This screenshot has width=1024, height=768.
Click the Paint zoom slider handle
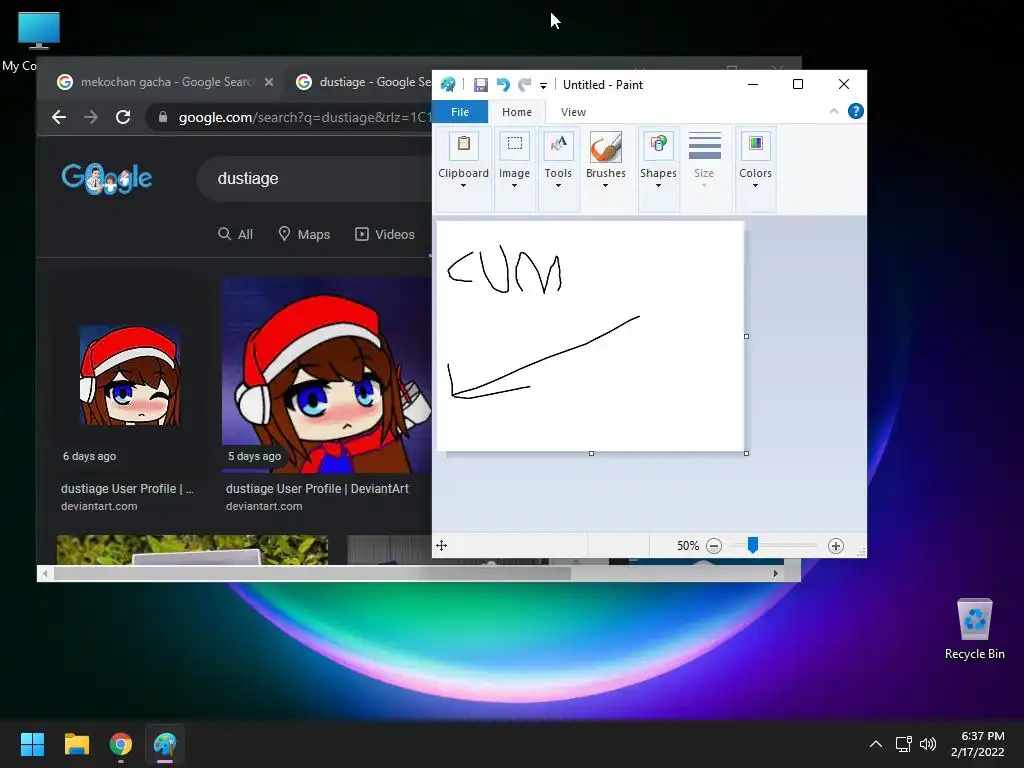tap(753, 545)
